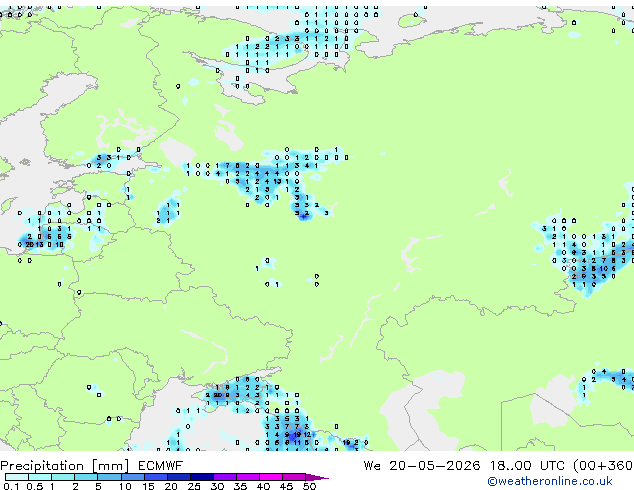Click the 30–35 mm violet legend box
Screen dimensions: 634x490
coord(225,477)
